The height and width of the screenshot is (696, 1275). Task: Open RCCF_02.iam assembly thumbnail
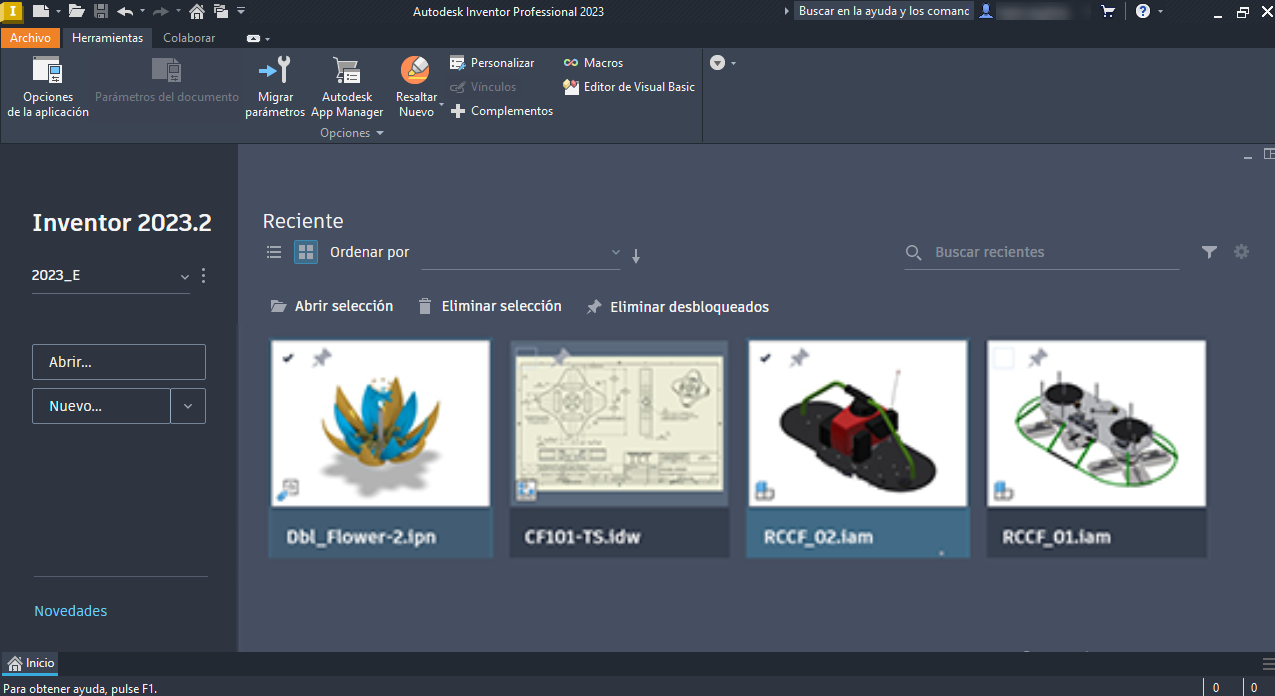(x=858, y=423)
